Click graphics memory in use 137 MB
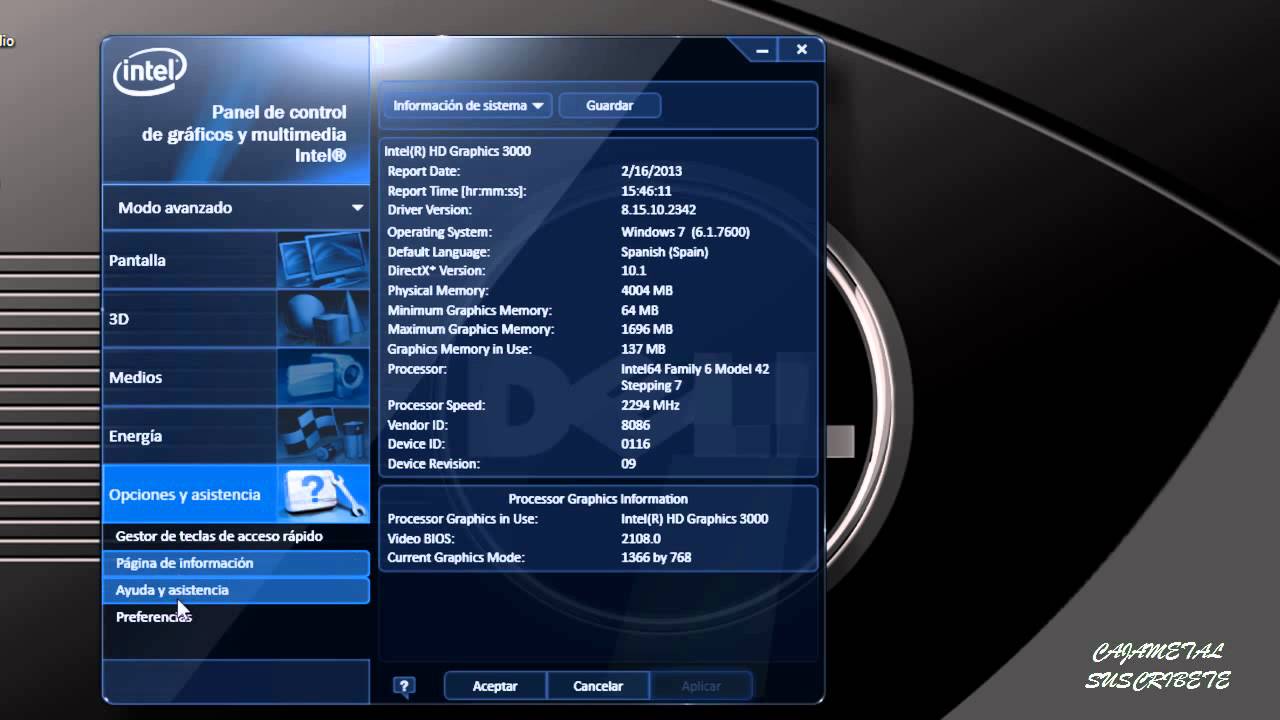This screenshot has width=1280, height=720. click(643, 349)
